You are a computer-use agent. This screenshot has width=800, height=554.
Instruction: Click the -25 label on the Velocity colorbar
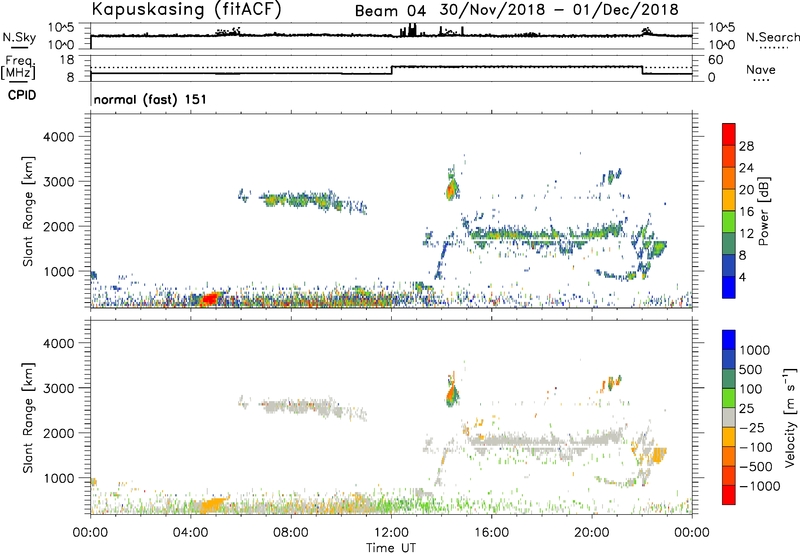pyautogui.click(x=751, y=427)
